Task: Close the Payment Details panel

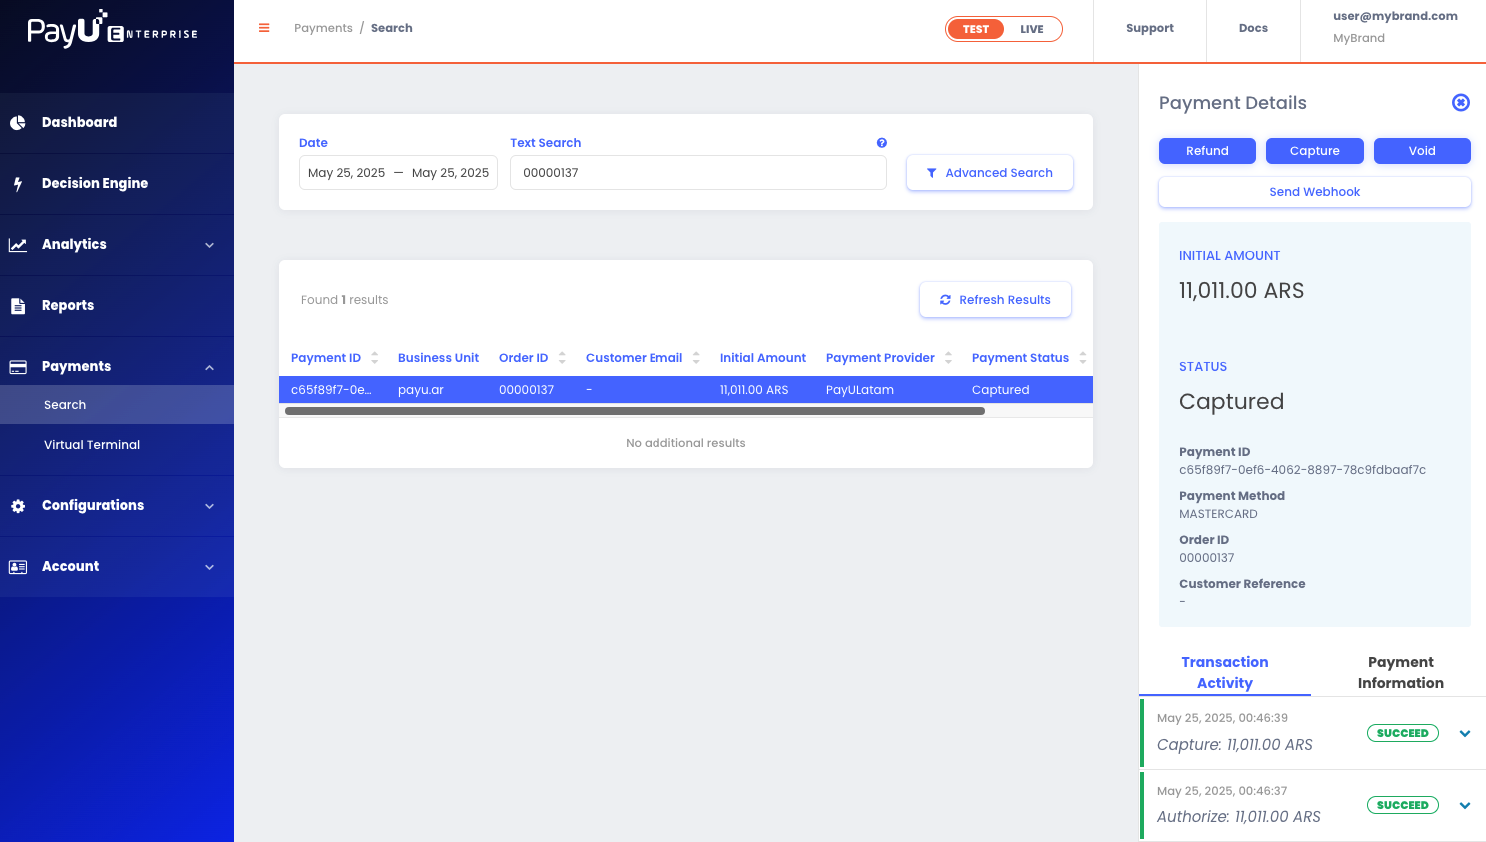Action: 1460,103
